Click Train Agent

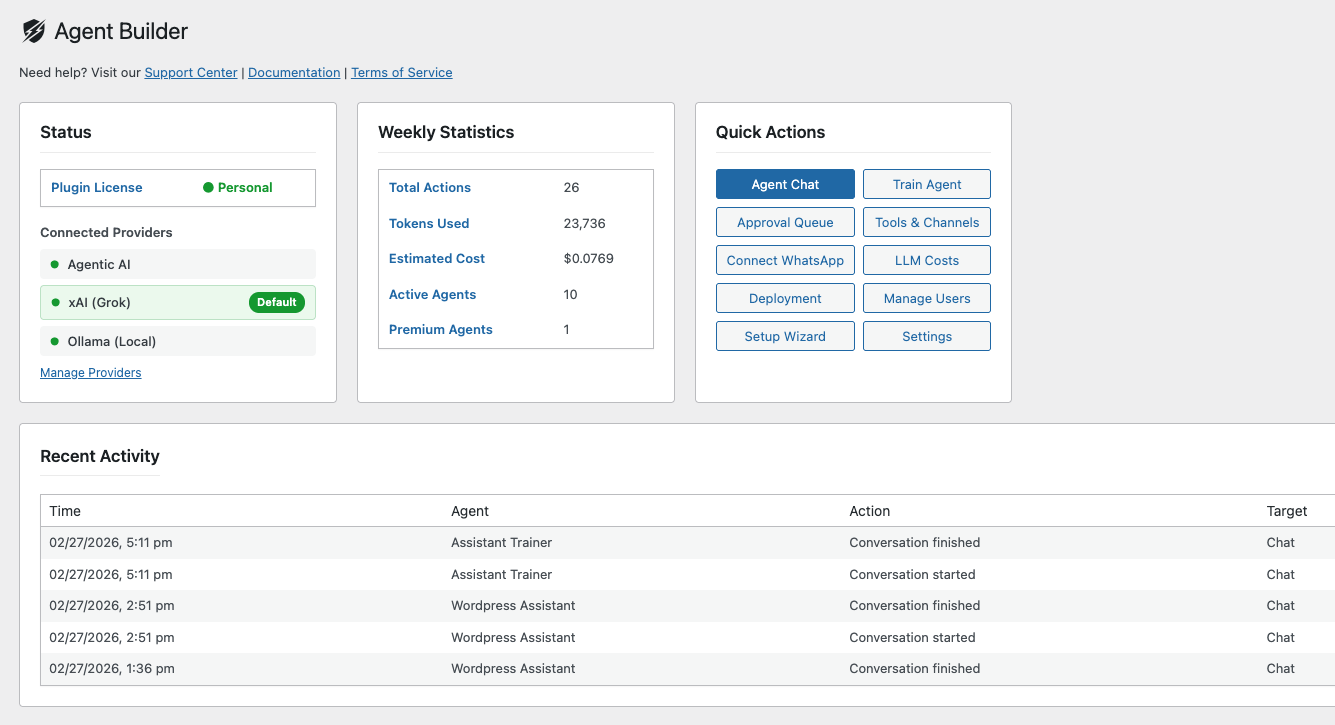coord(926,184)
